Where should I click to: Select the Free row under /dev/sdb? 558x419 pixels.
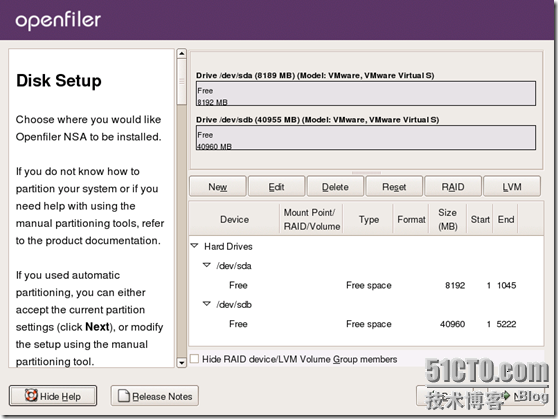(366, 324)
